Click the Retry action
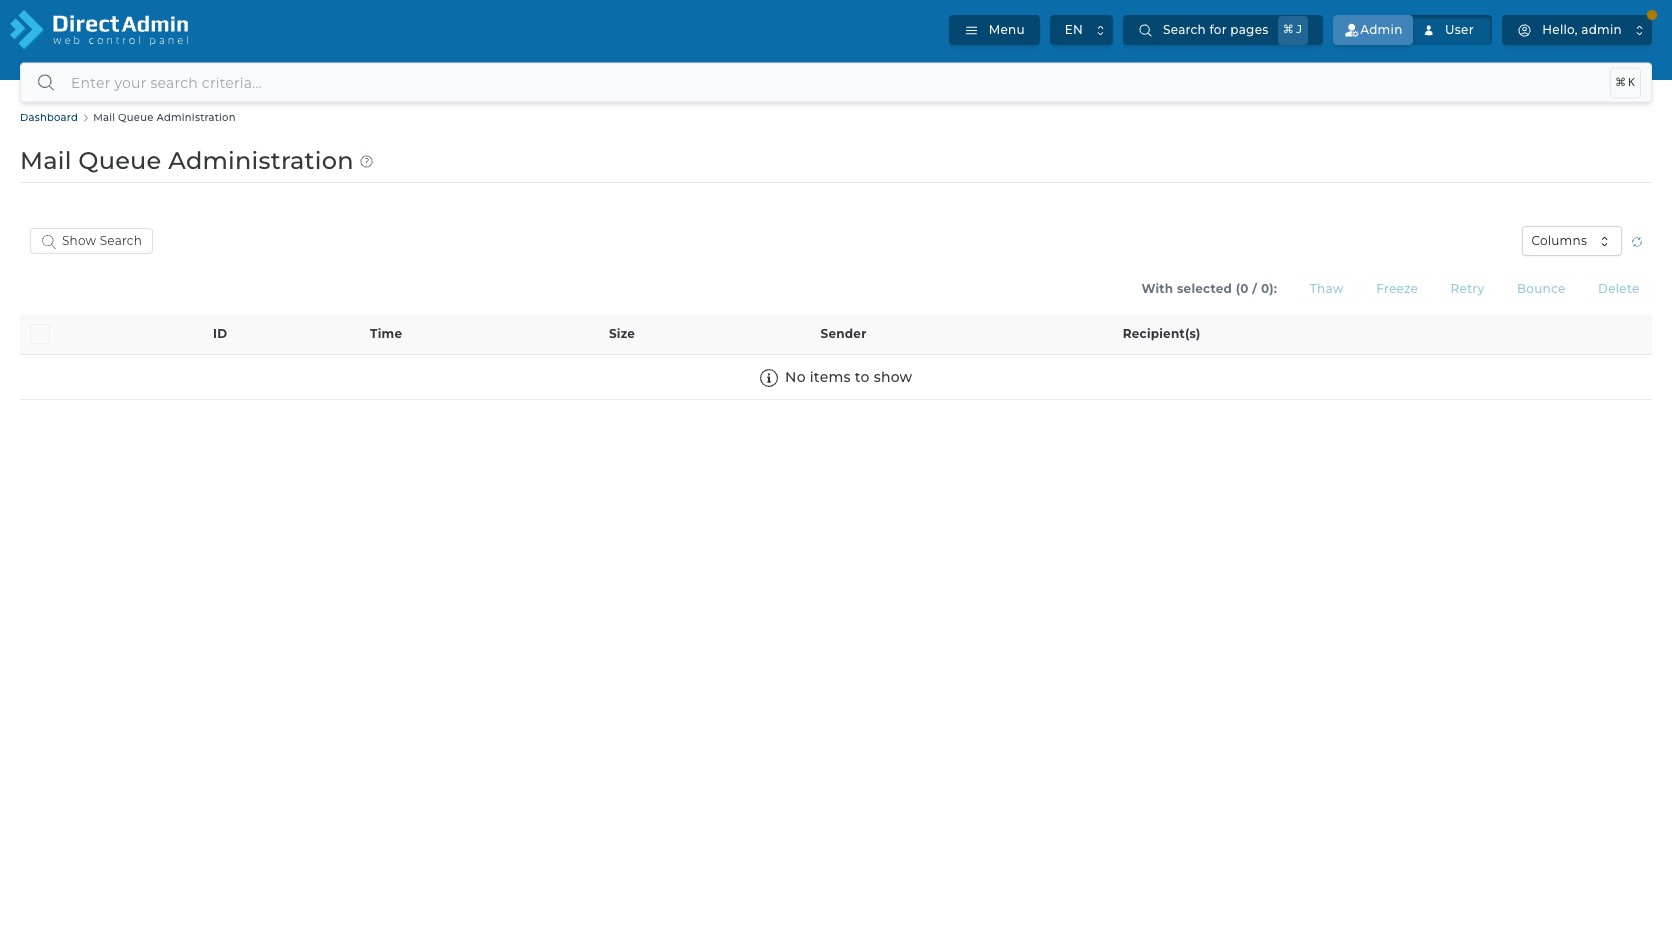The width and height of the screenshot is (1672, 941). click(1467, 289)
